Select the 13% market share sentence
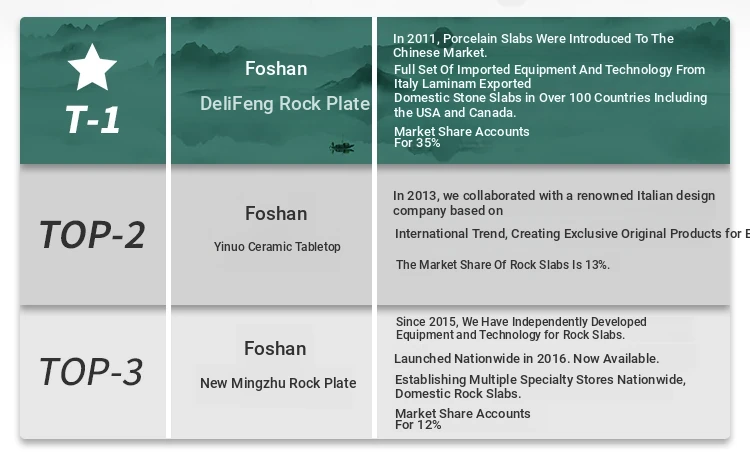Screen dimensions: 750x460 point(503,265)
